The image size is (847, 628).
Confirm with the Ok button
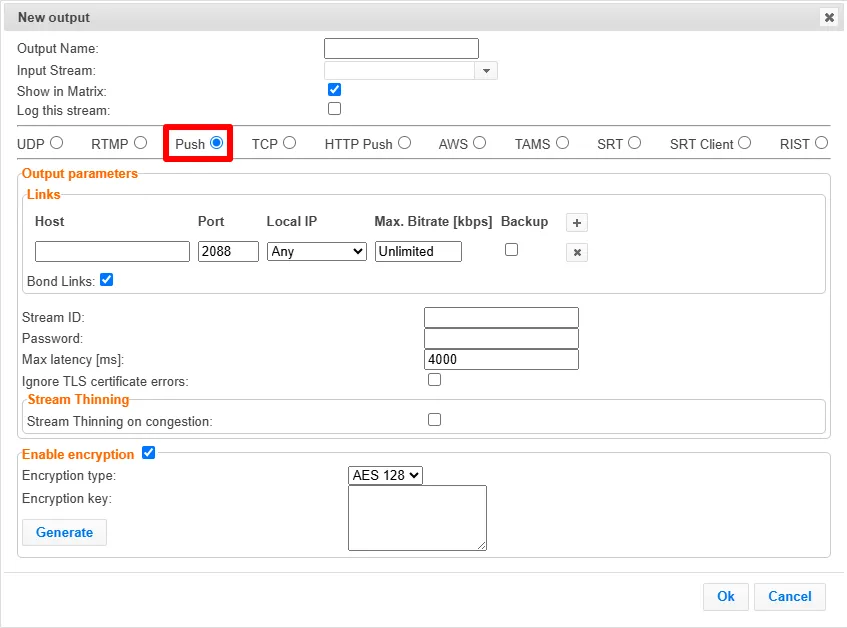click(x=725, y=597)
